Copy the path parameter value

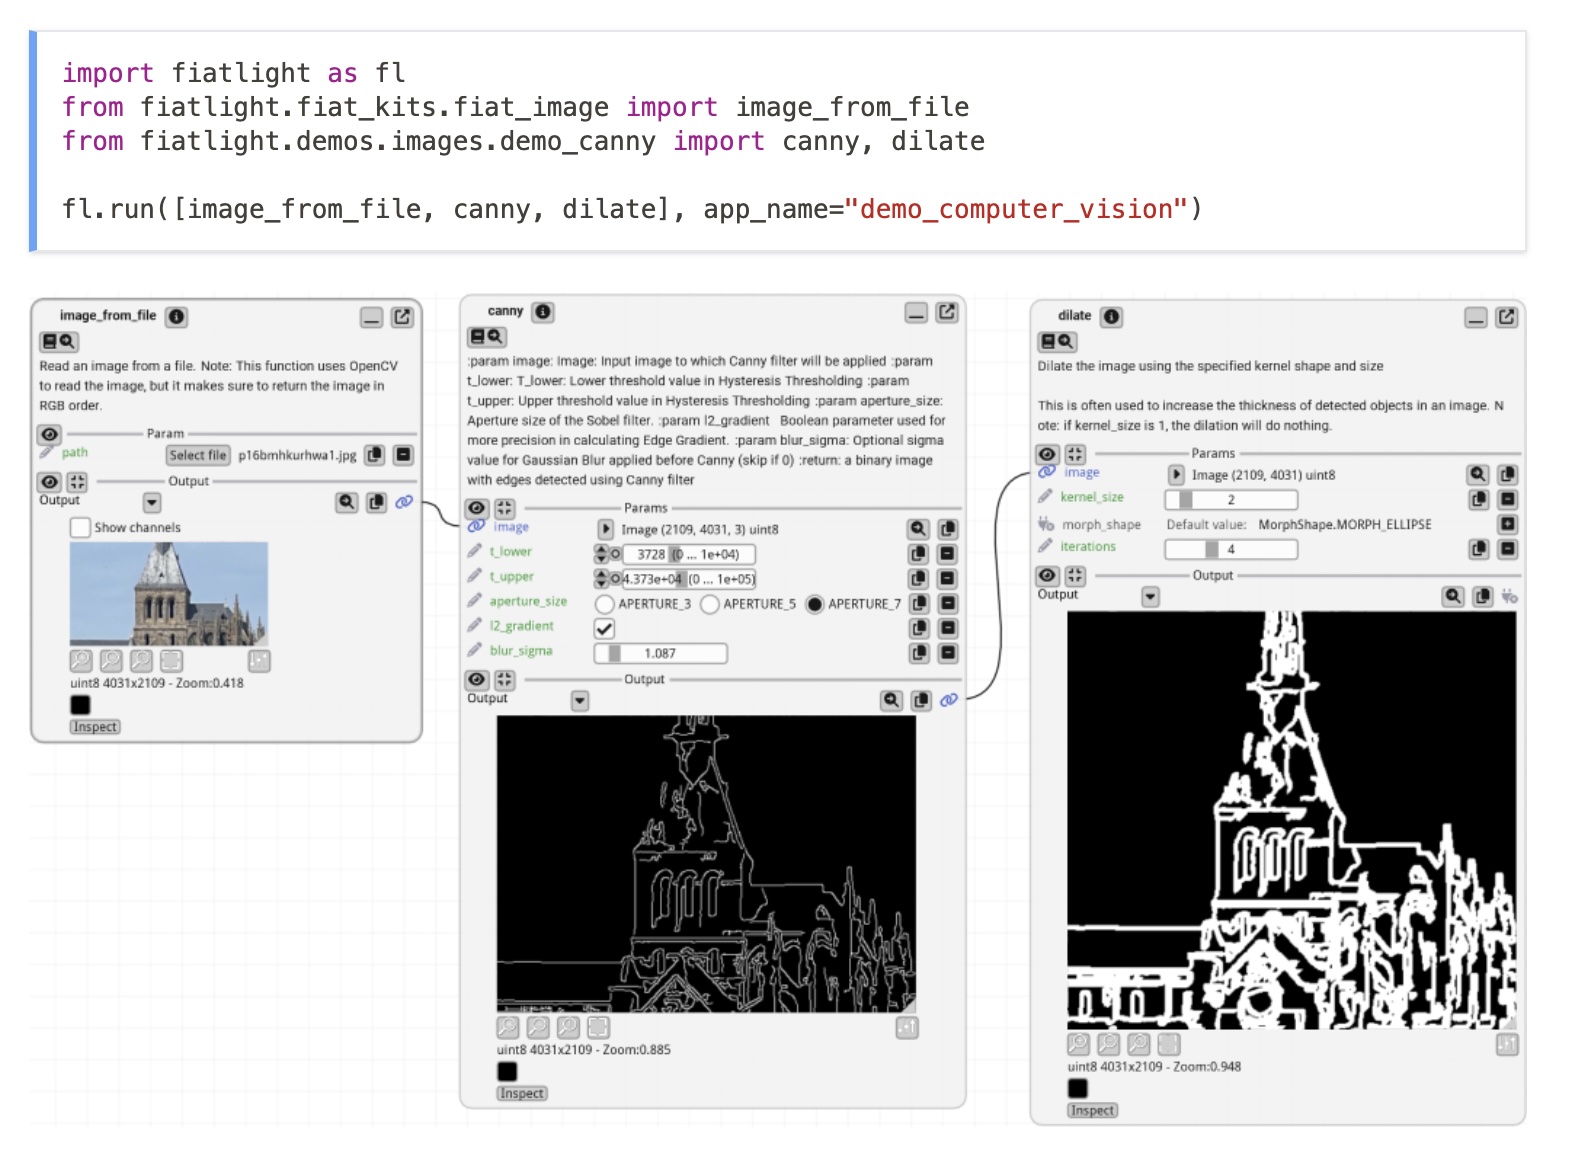[x=375, y=455]
